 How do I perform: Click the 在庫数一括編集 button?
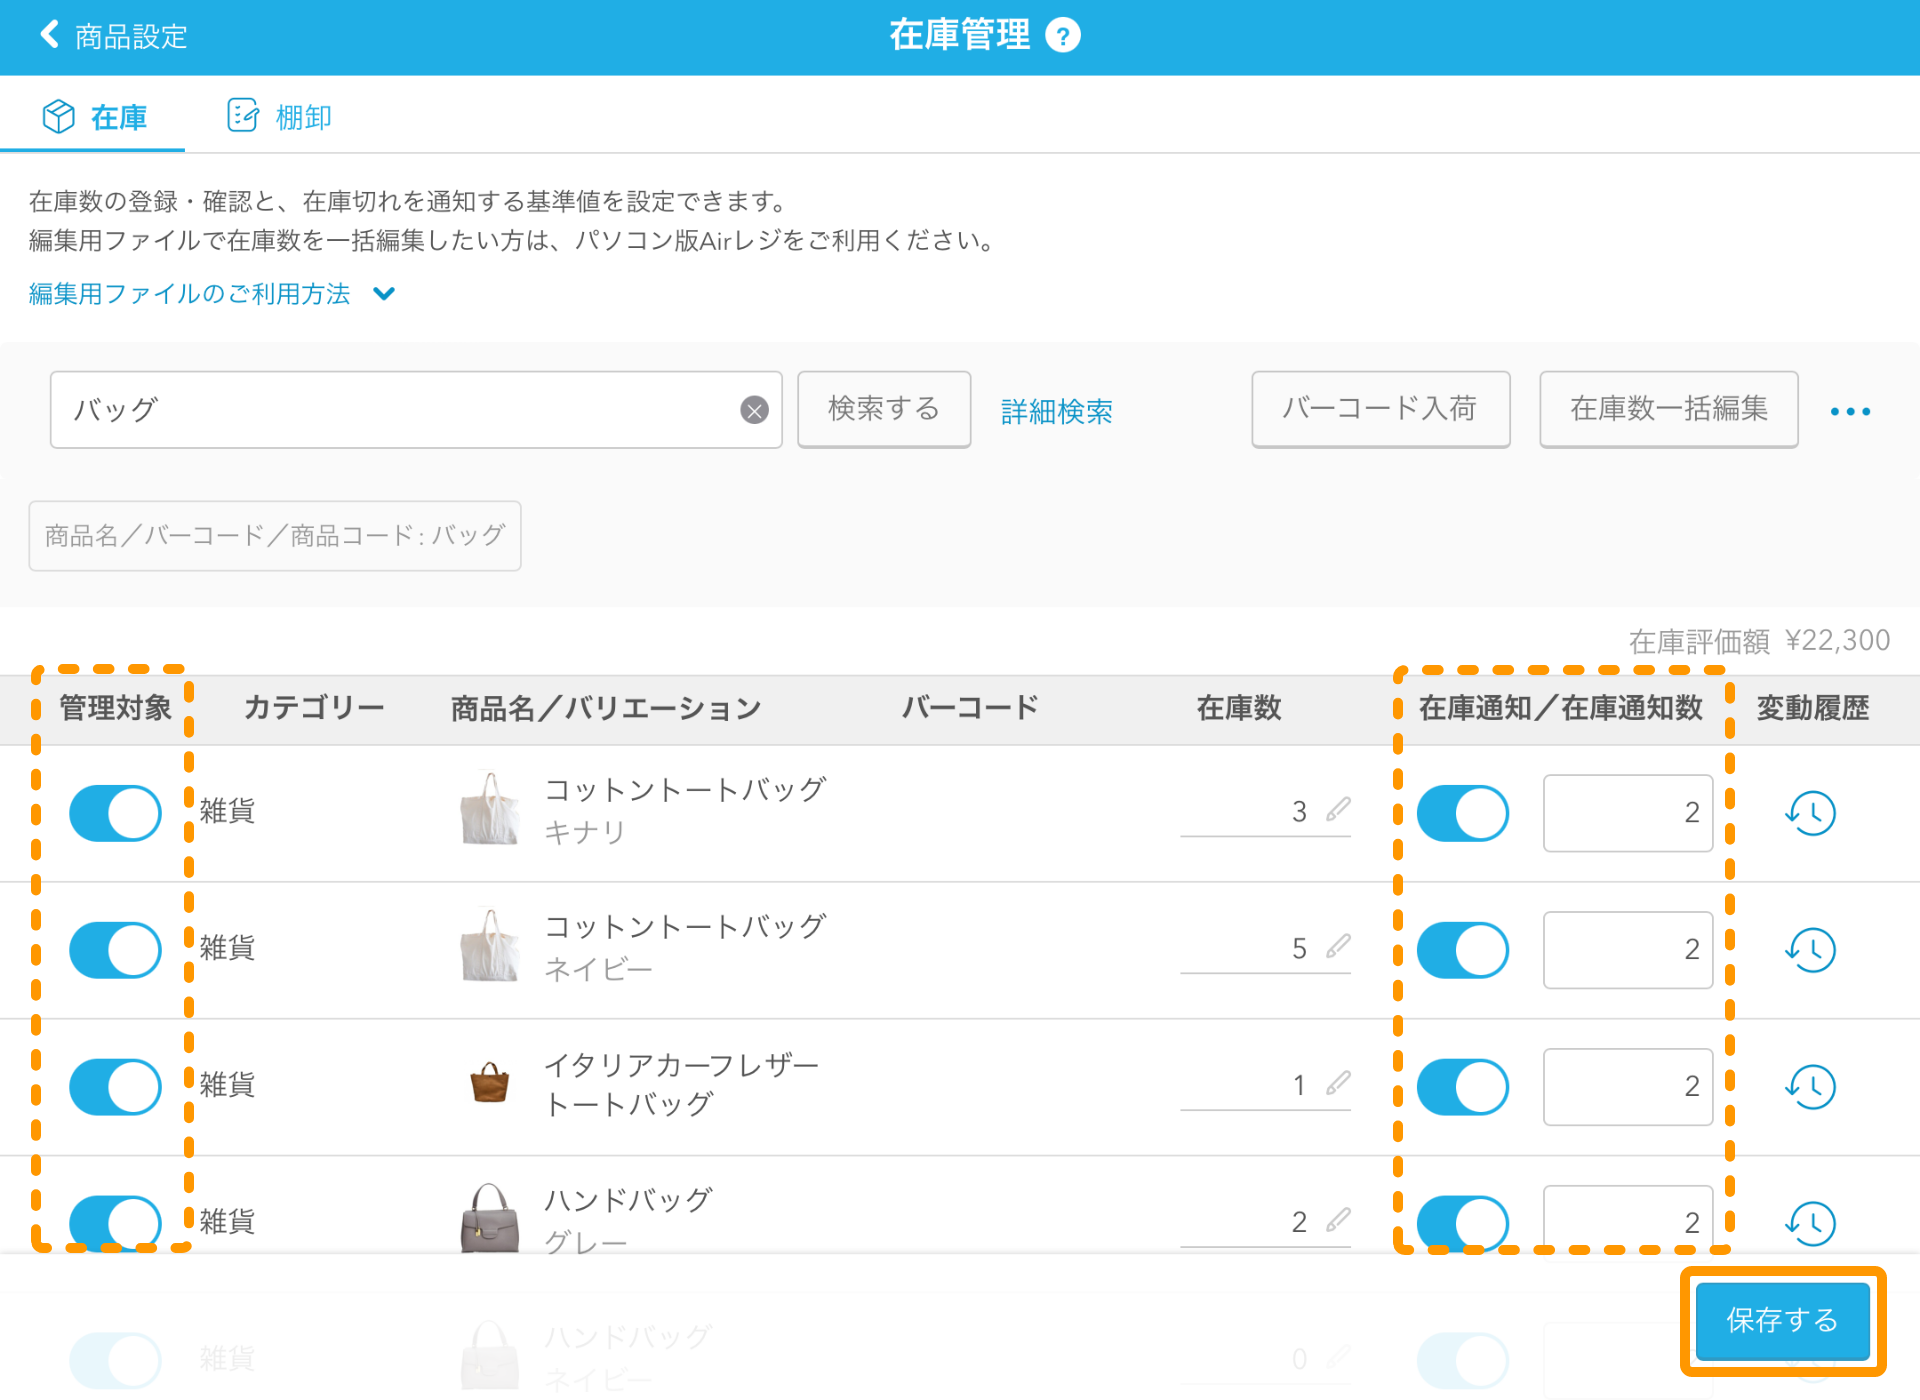[x=1669, y=409]
